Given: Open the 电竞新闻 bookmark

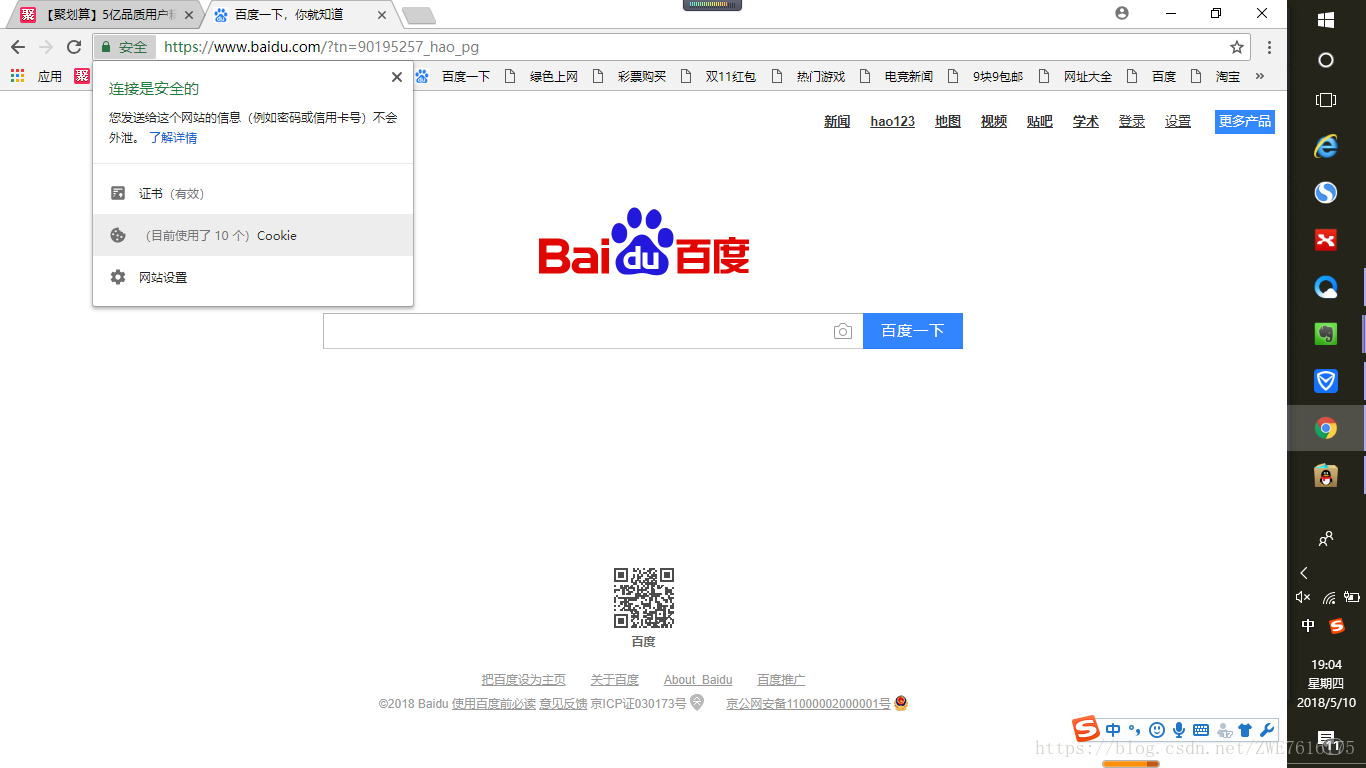Looking at the screenshot, I should (896, 76).
